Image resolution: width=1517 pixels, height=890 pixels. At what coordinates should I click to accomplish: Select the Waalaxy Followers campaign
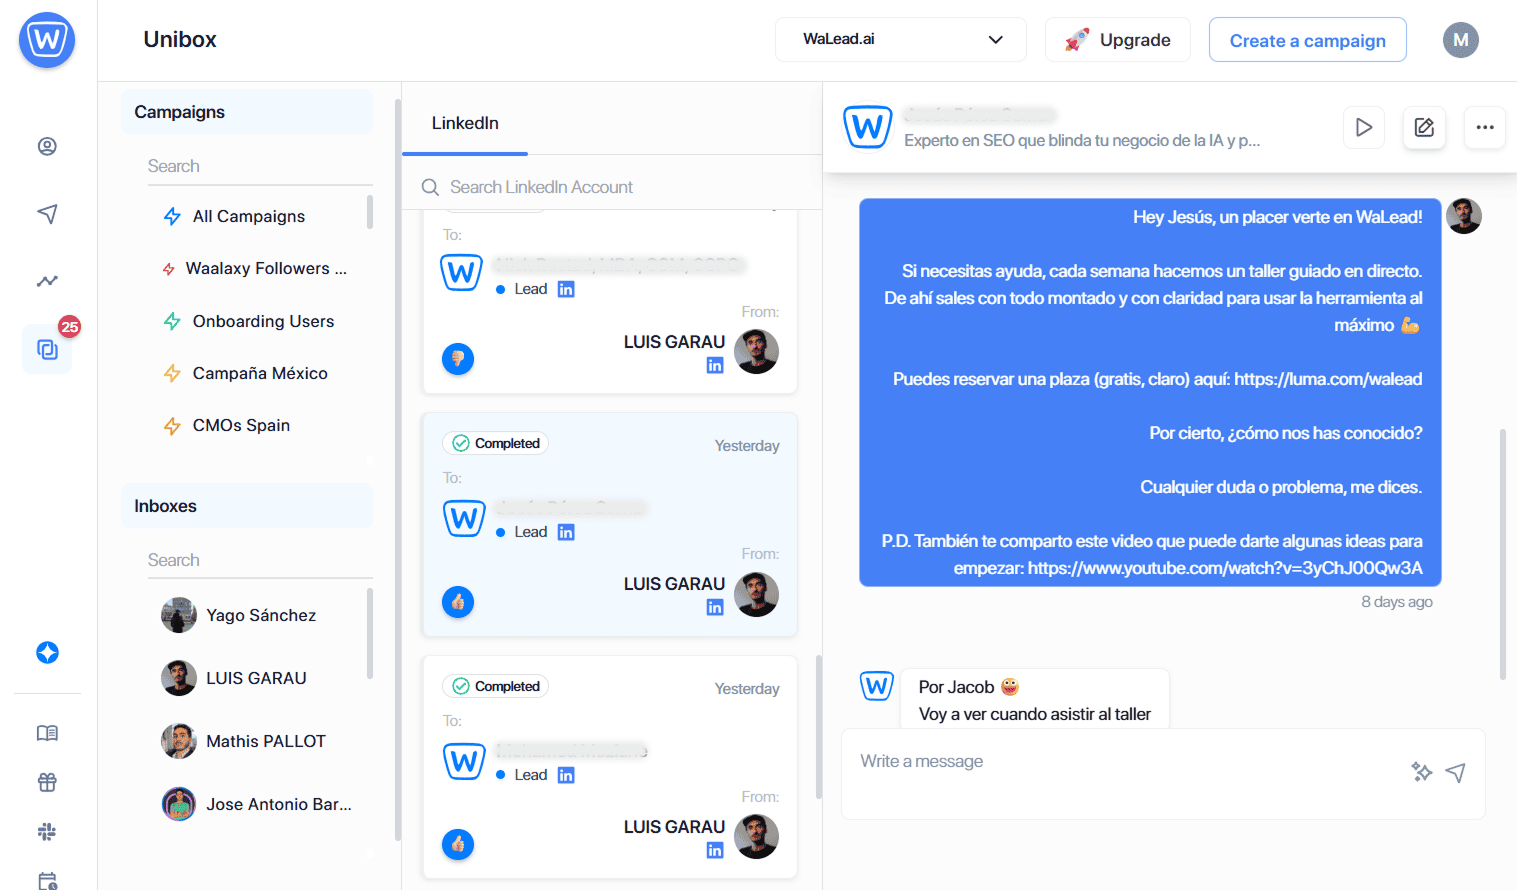tap(255, 268)
